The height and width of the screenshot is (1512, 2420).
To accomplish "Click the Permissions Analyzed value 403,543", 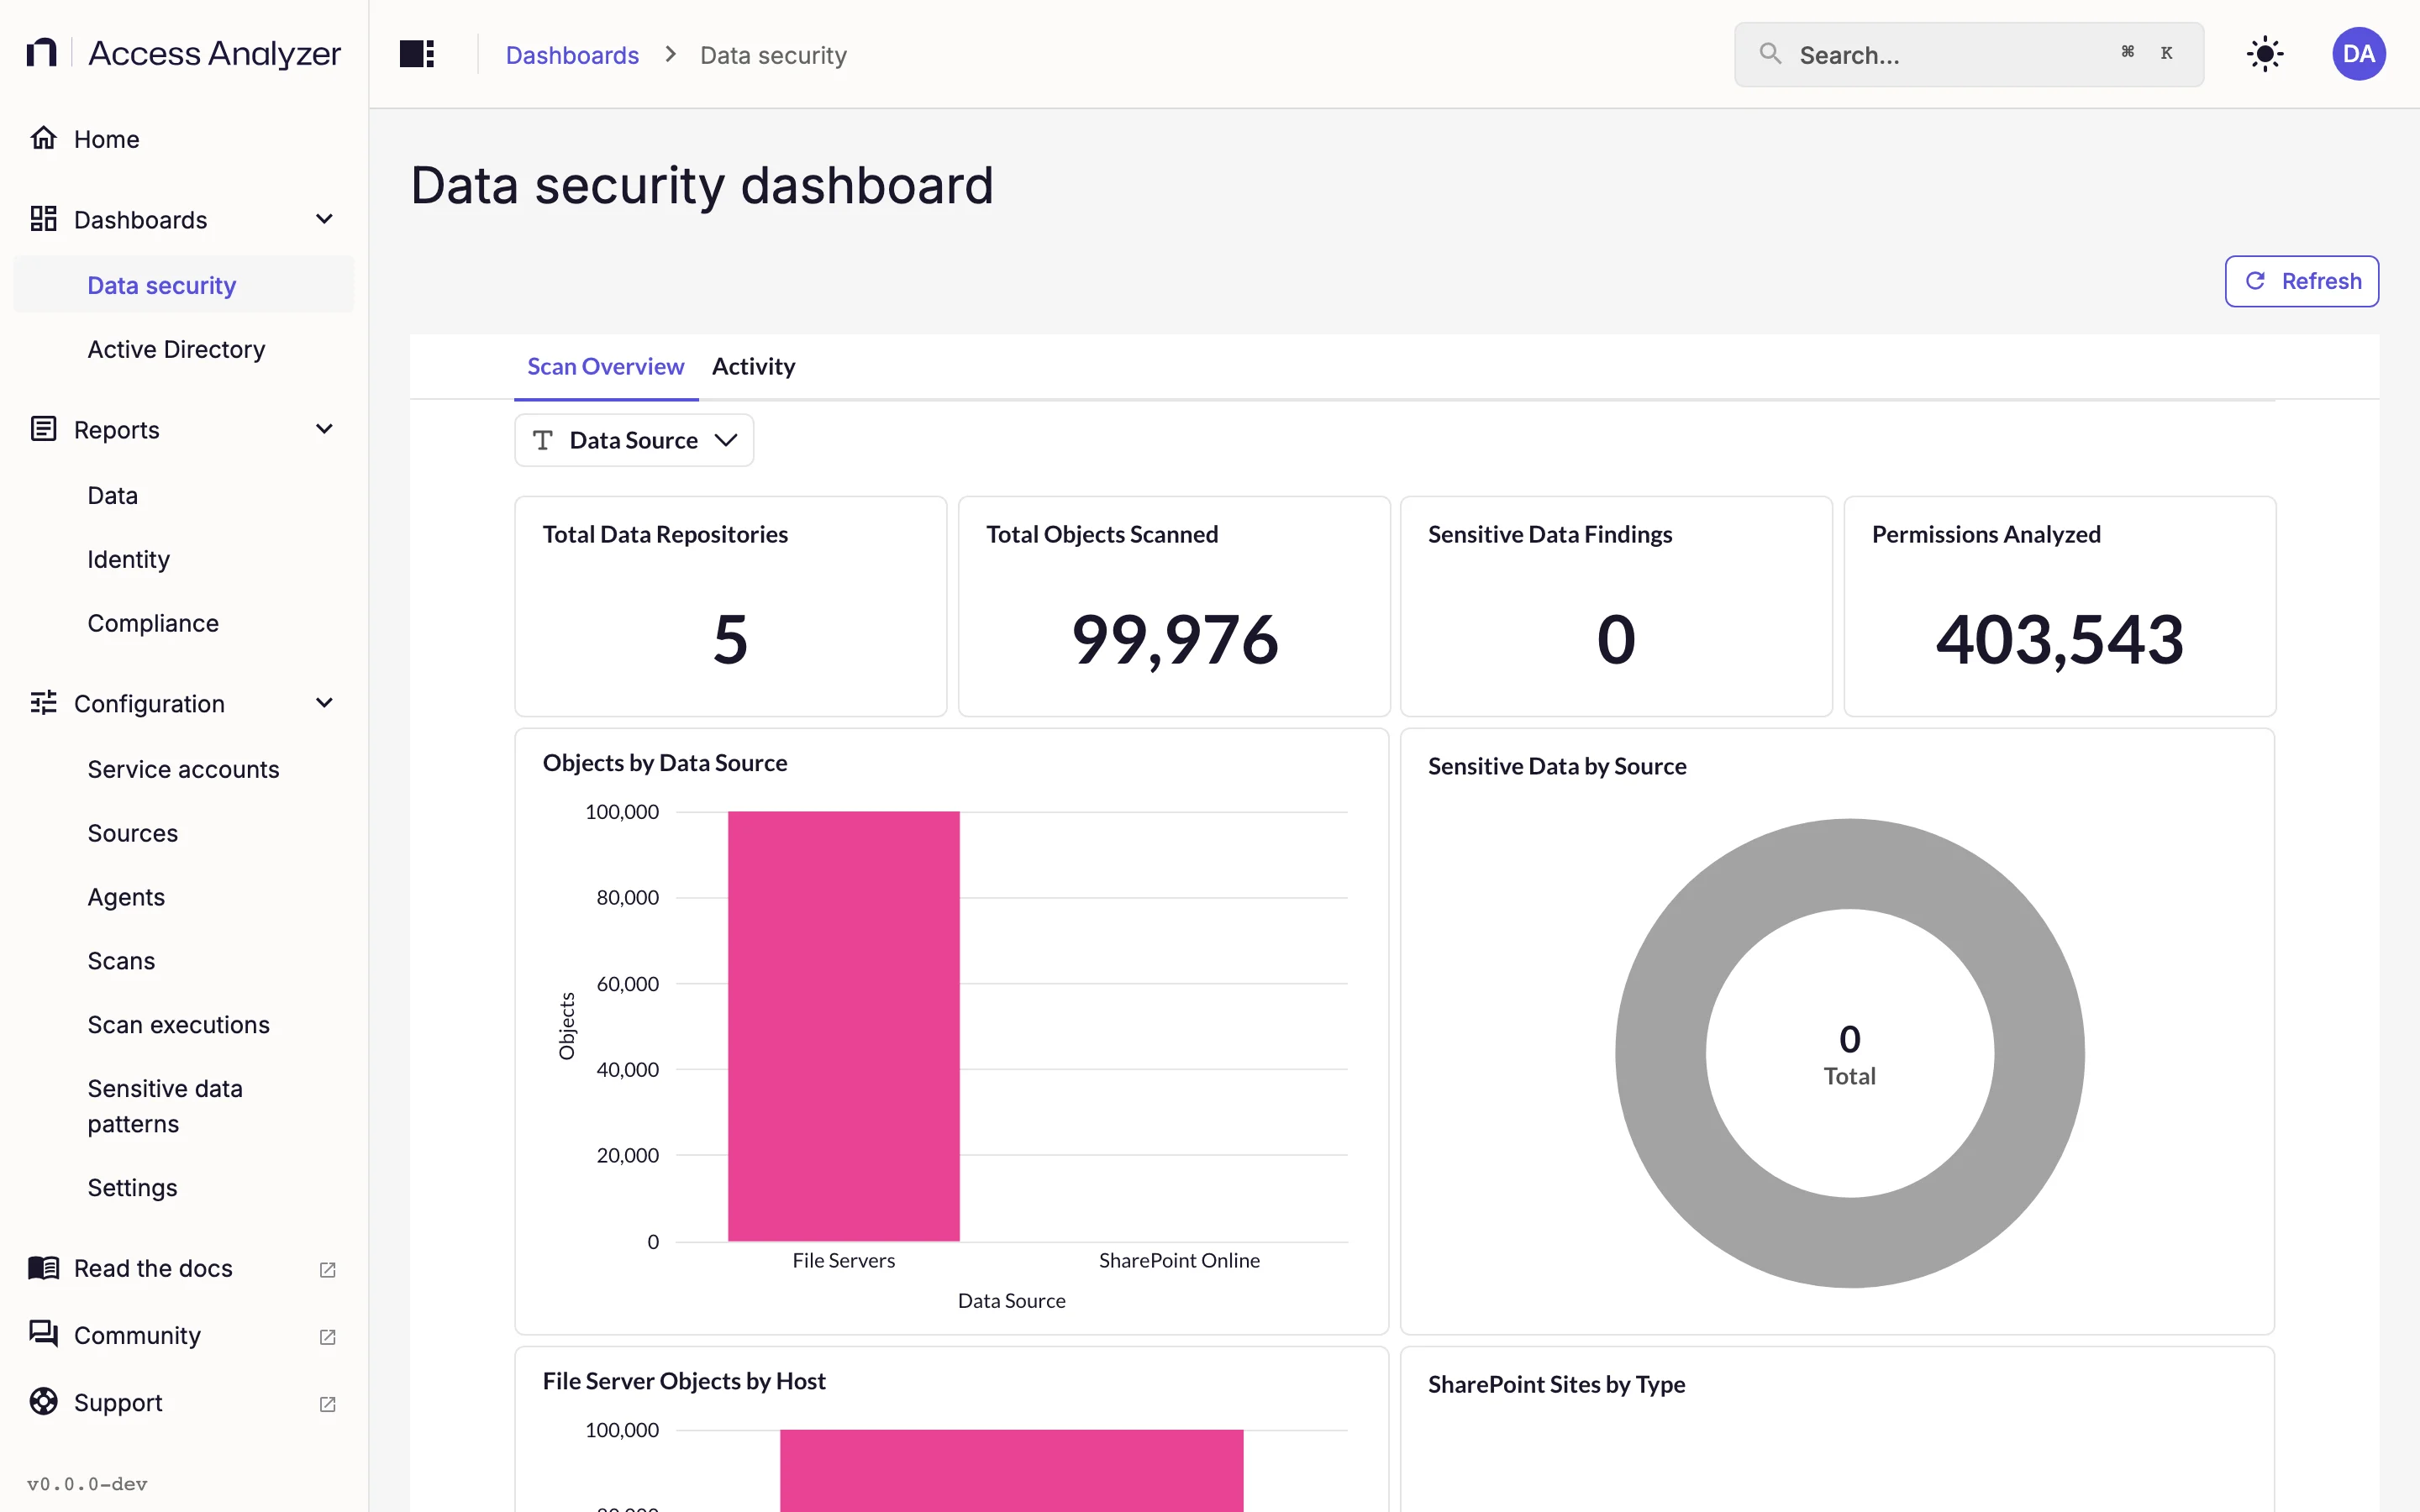I will point(2059,639).
